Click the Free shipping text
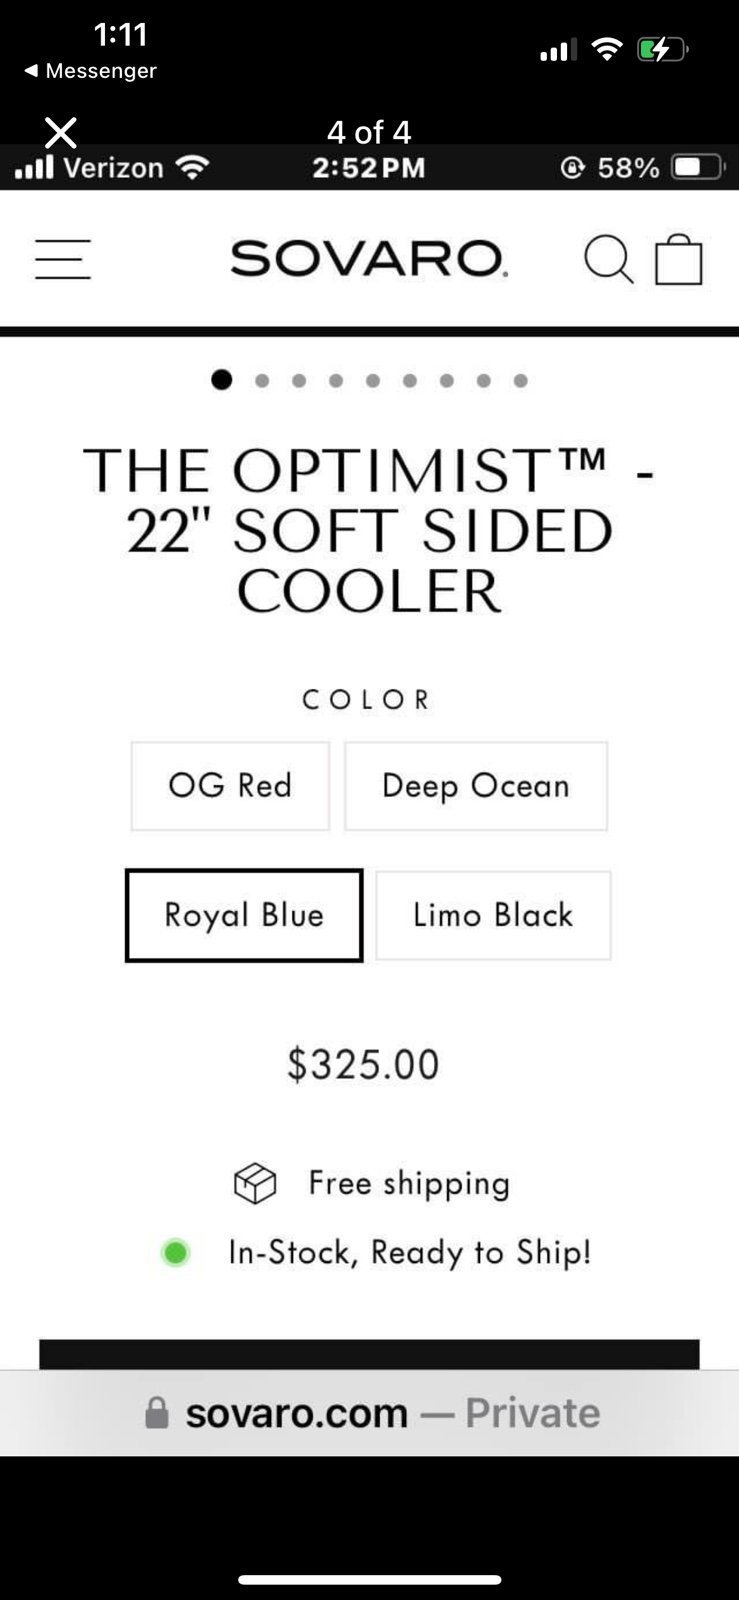The width and height of the screenshot is (739, 1600). point(409,1183)
